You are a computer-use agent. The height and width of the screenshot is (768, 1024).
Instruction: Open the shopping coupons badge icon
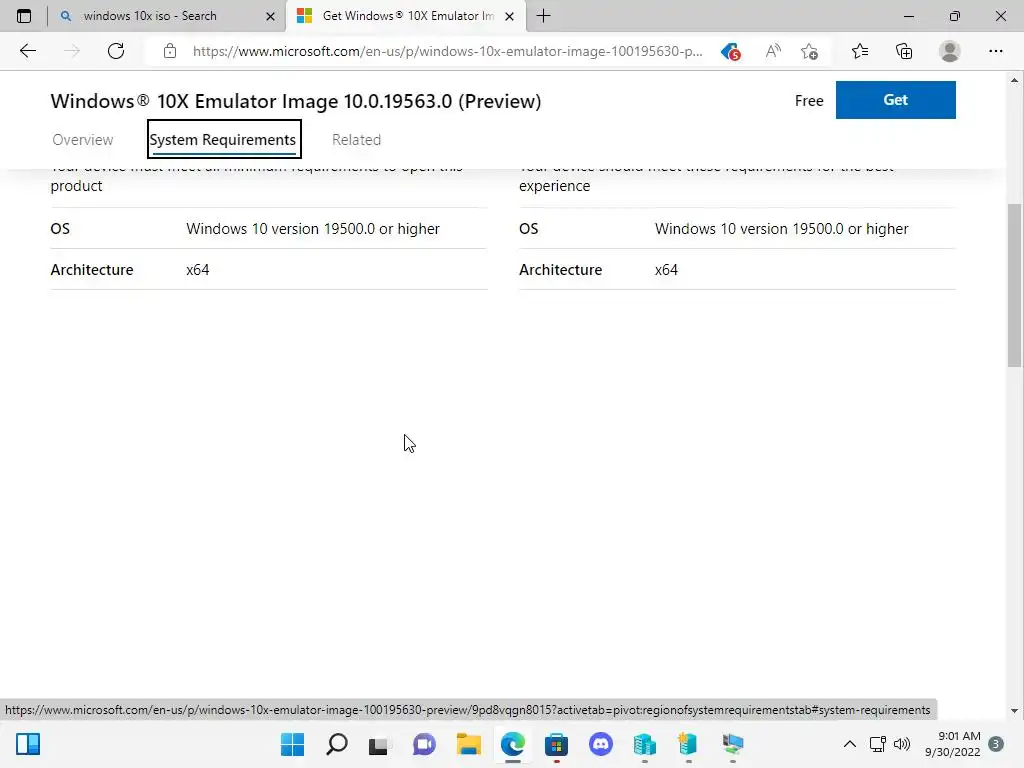(731, 52)
